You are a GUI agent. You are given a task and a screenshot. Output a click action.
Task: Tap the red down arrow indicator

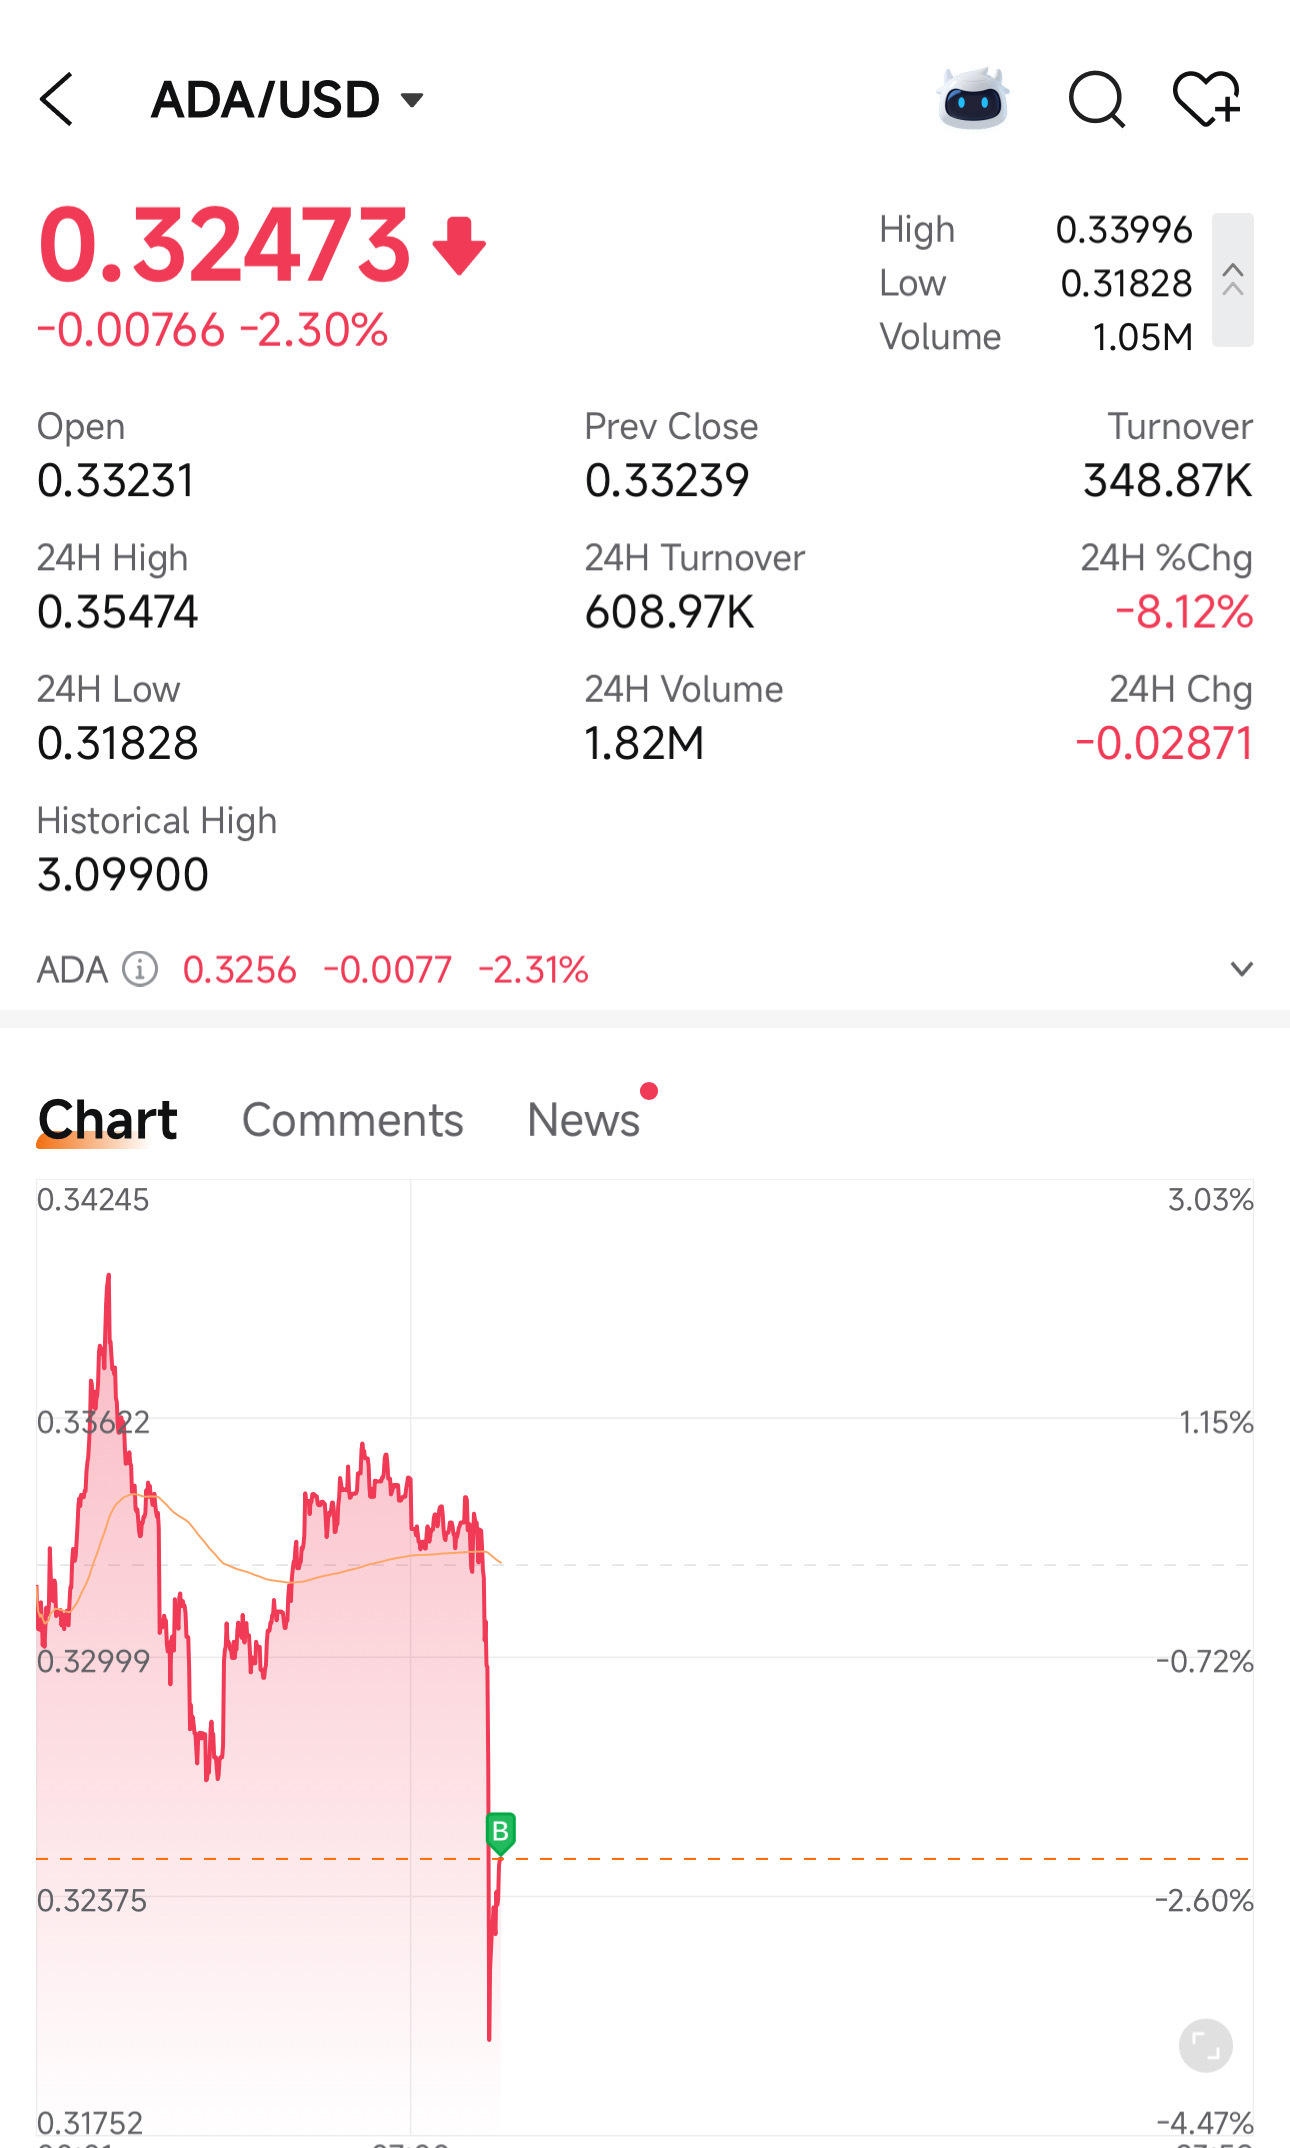click(459, 245)
